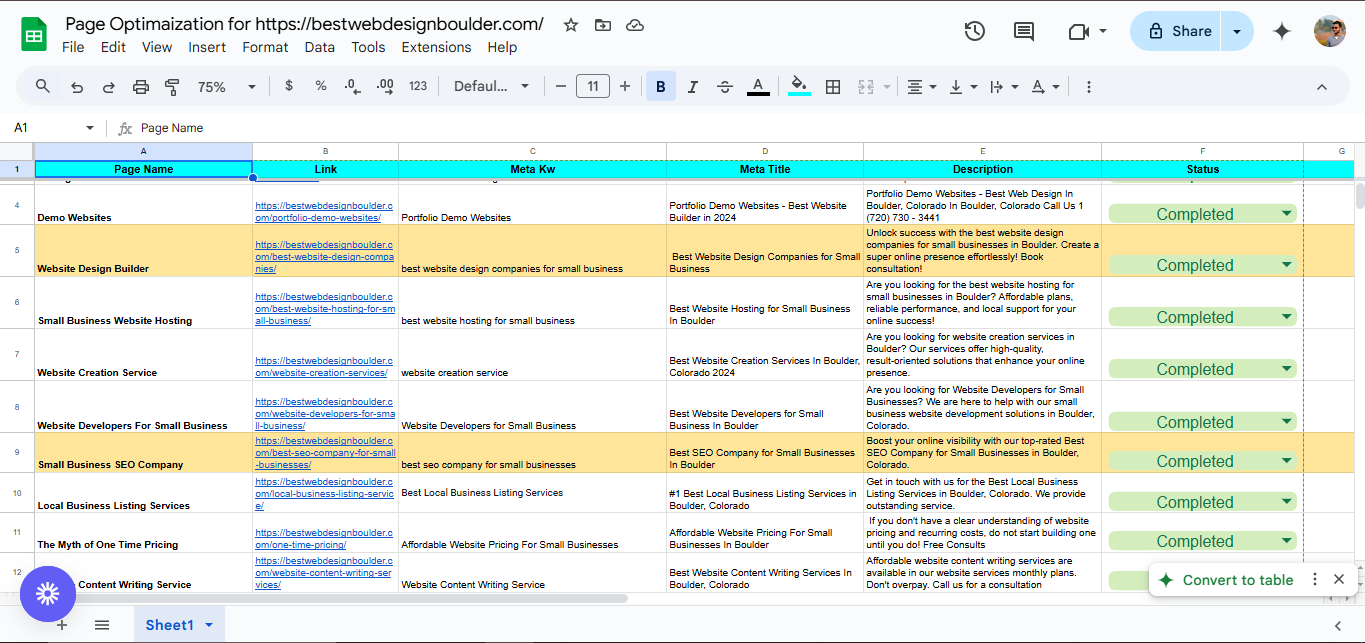1365x643 pixels.
Task: Click the Undo icon
Action: click(x=77, y=86)
